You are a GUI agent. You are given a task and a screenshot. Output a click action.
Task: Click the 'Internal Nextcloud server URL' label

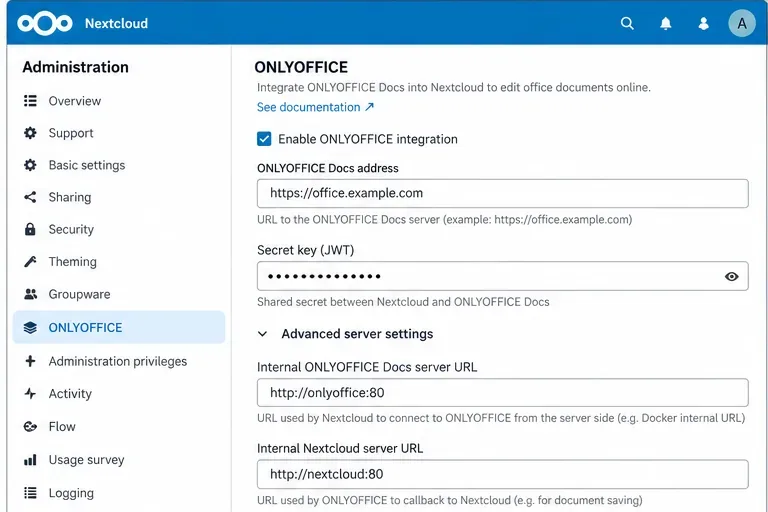click(340, 448)
